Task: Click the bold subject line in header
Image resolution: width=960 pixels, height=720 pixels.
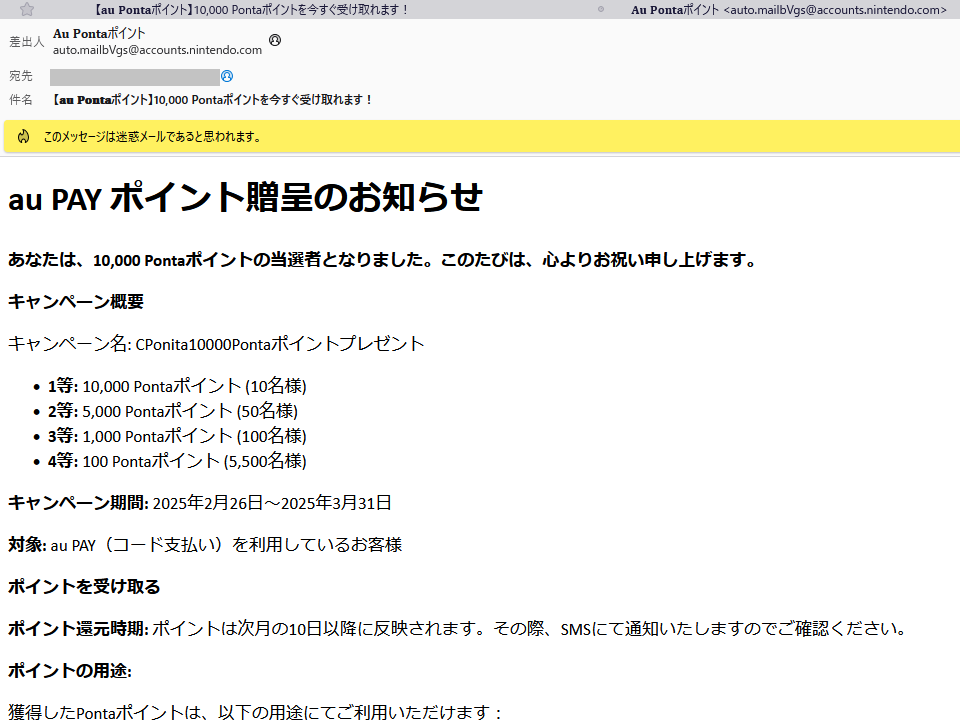Action: 212,100
